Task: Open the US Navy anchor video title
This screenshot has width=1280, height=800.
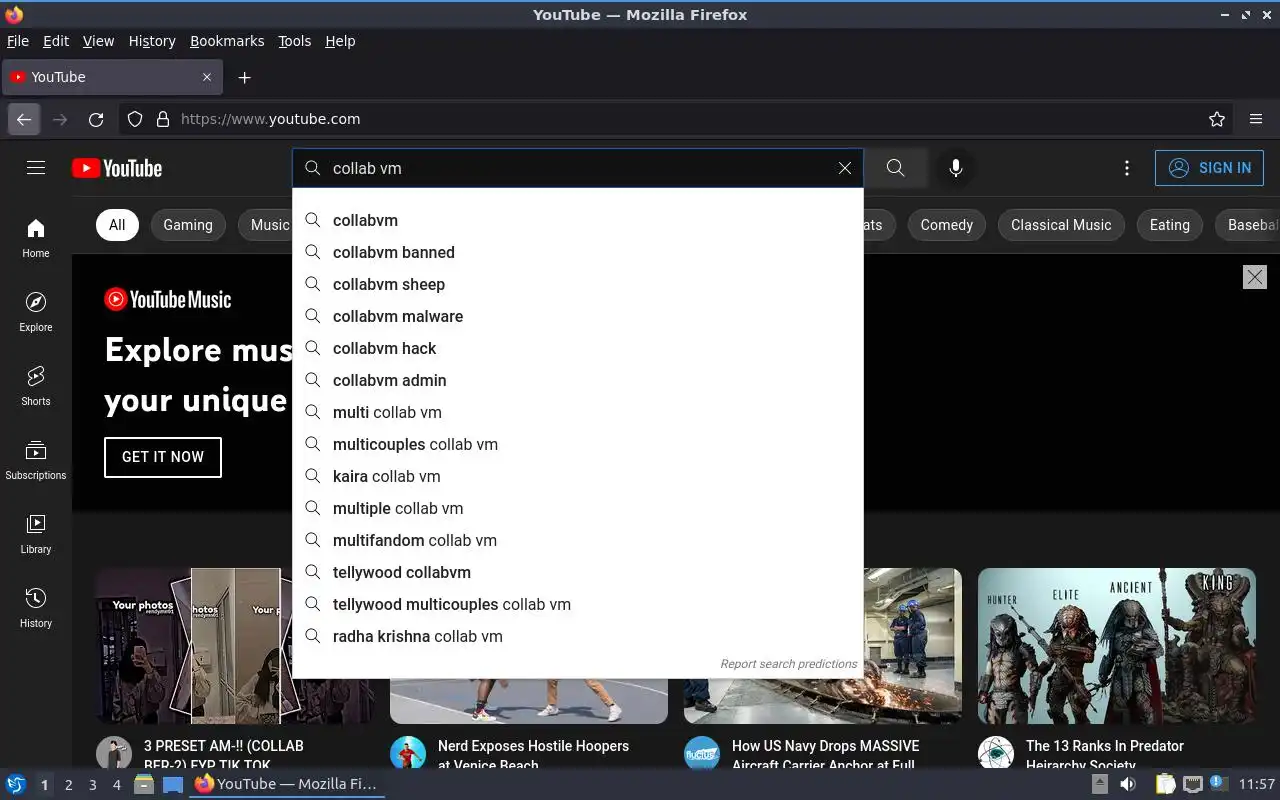Action: (825, 755)
